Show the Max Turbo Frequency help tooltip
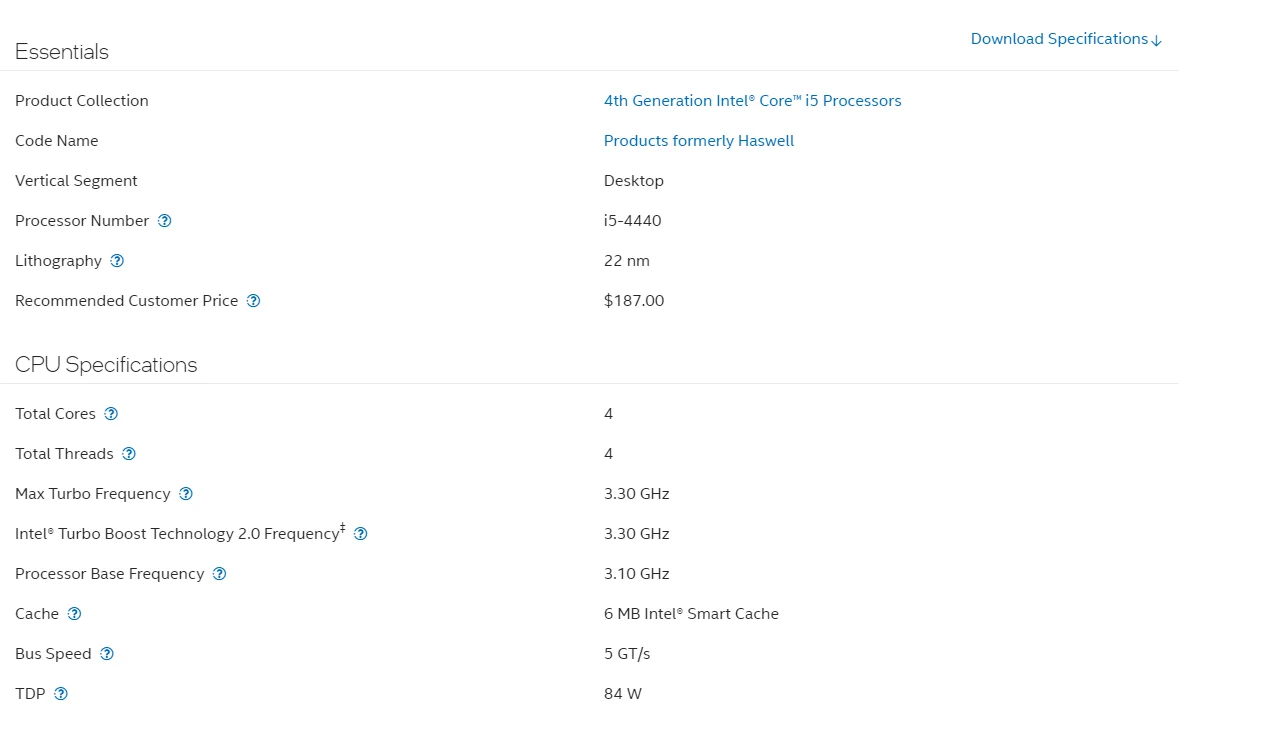This screenshot has height=746, width=1265. [x=186, y=494]
